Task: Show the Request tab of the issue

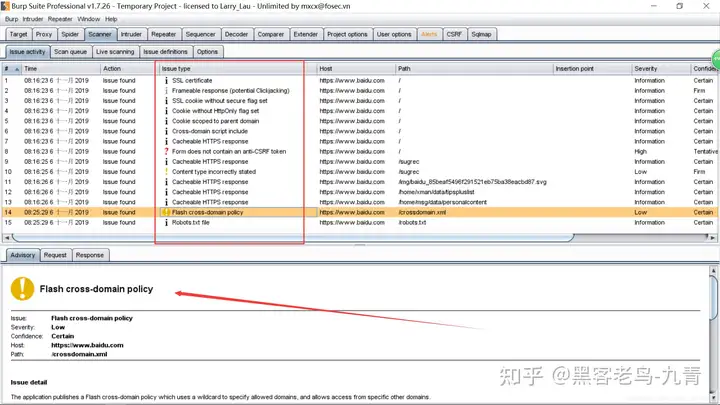Action: coord(55,255)
